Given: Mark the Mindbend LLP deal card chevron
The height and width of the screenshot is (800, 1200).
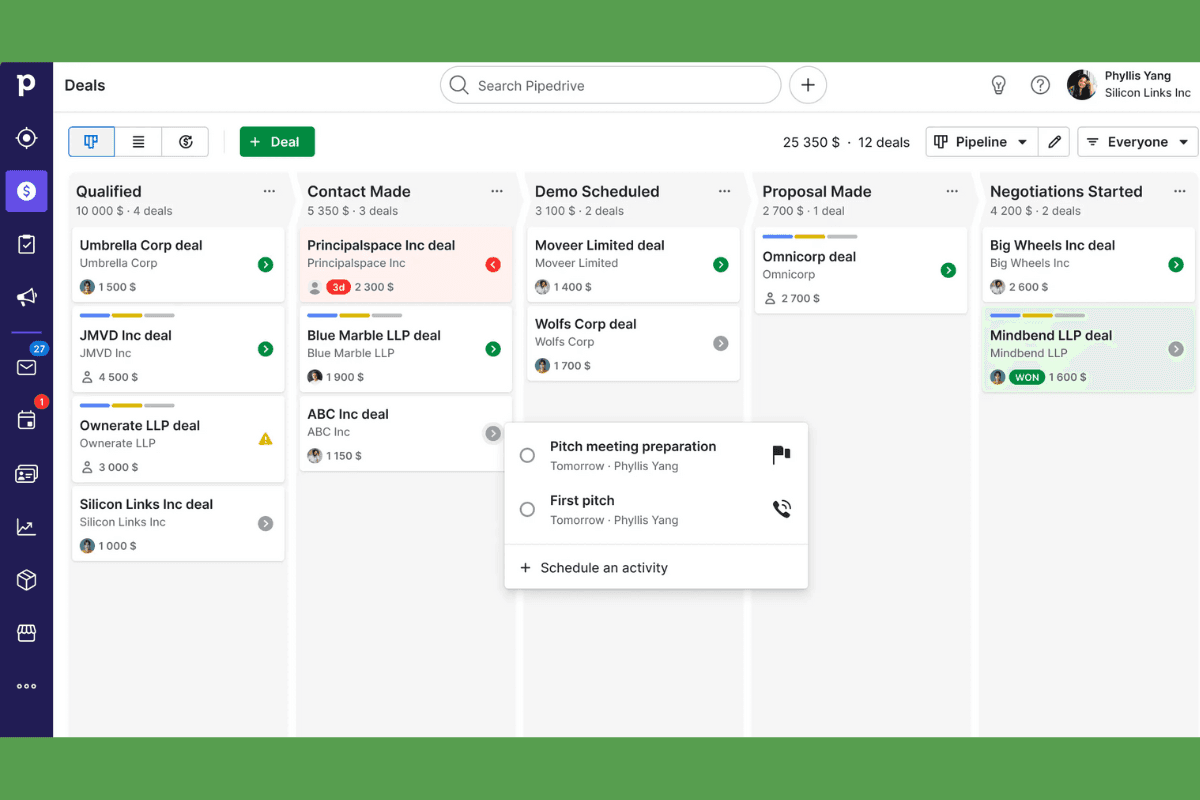Looking at the screenshot, I should (x=1176, y=350).
